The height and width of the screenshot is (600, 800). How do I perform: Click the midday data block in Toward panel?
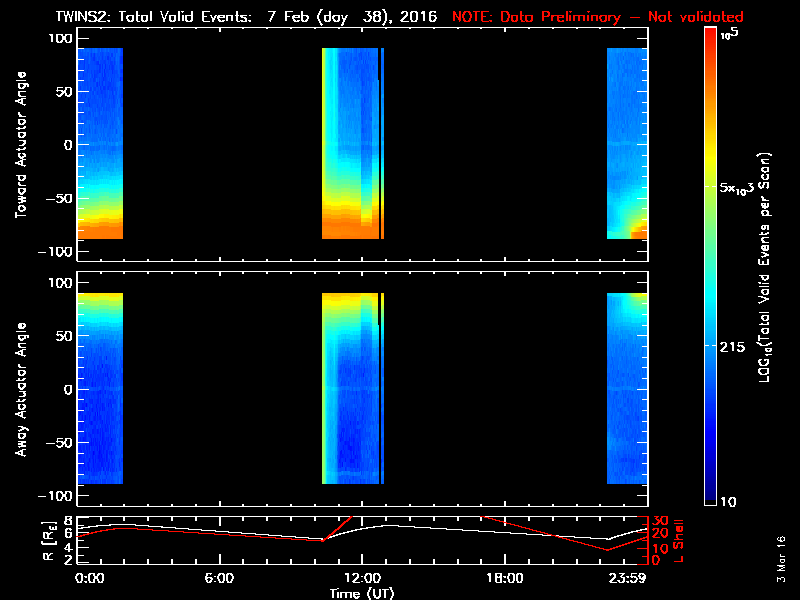[350, 143]
